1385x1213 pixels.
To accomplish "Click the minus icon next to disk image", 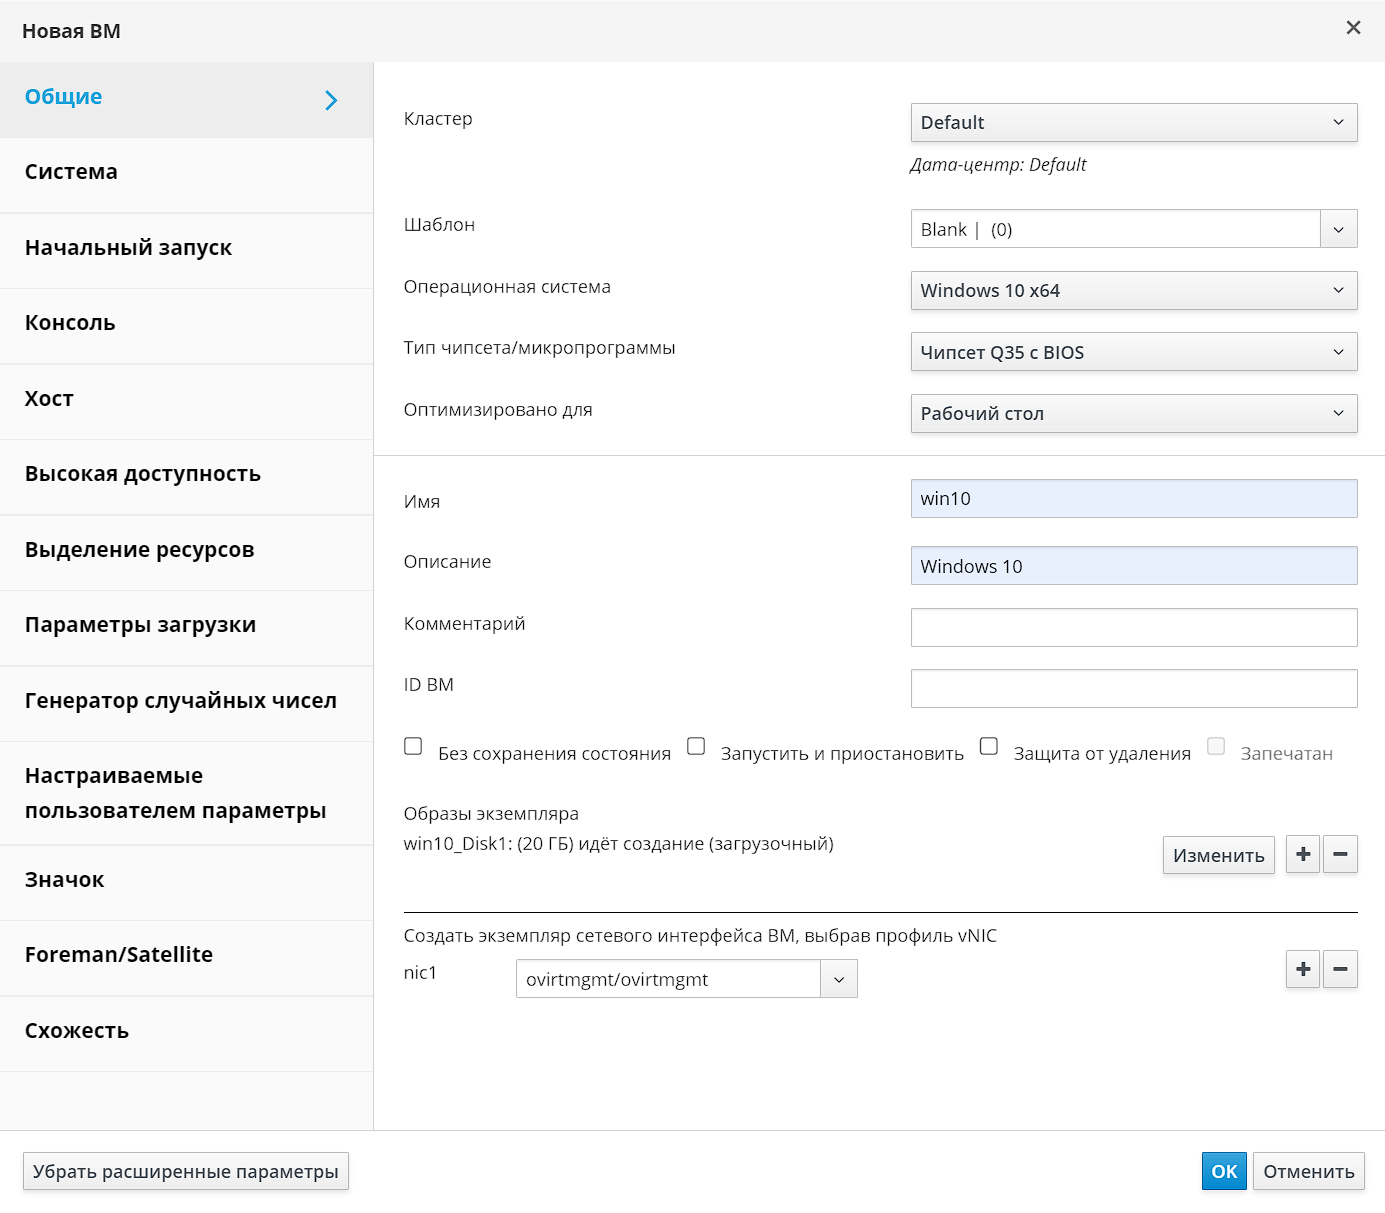I will coord(1340,855).
